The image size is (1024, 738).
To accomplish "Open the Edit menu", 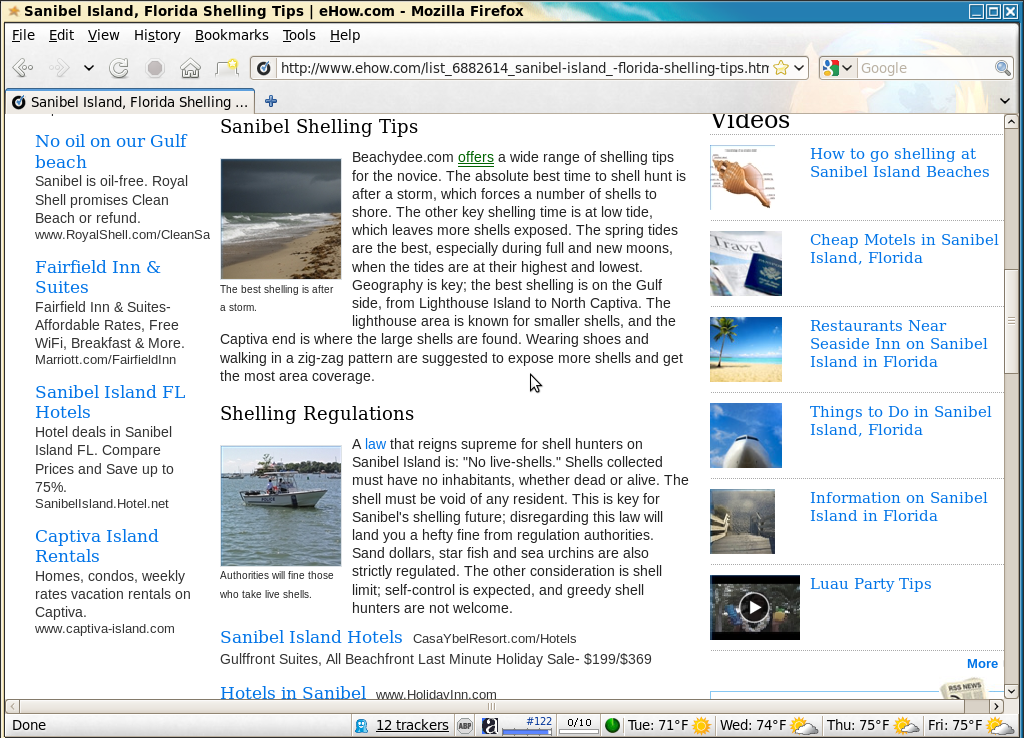I will click(61, 35).
